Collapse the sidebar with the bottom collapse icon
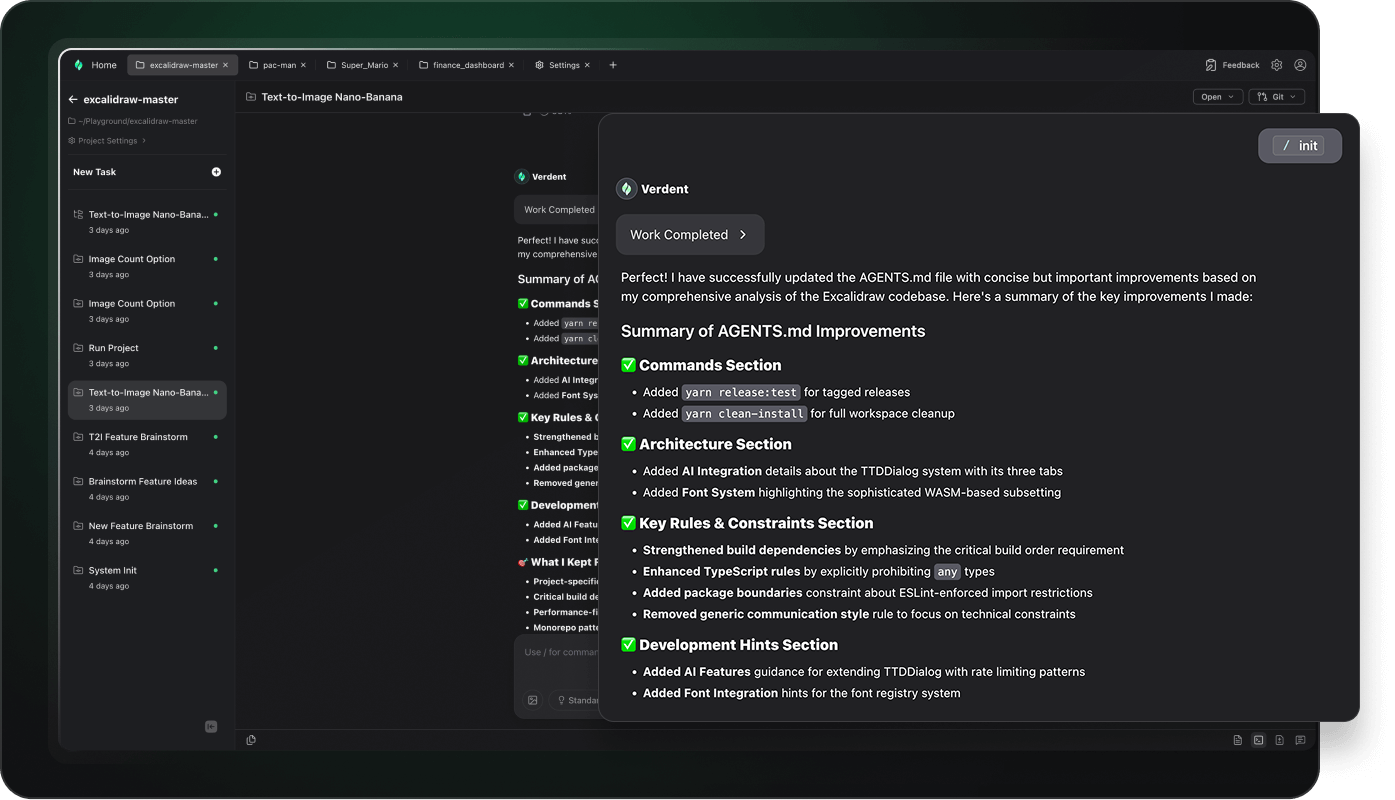This screenshot has width=1395, height=800. tap(211, 727)
